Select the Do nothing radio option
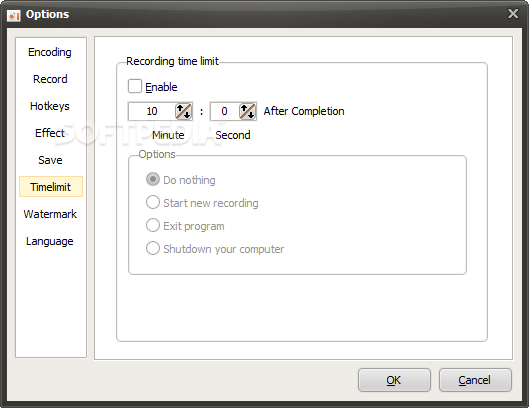Image resolution: width=529 pixels, height=408 pixels. (152, 180)
